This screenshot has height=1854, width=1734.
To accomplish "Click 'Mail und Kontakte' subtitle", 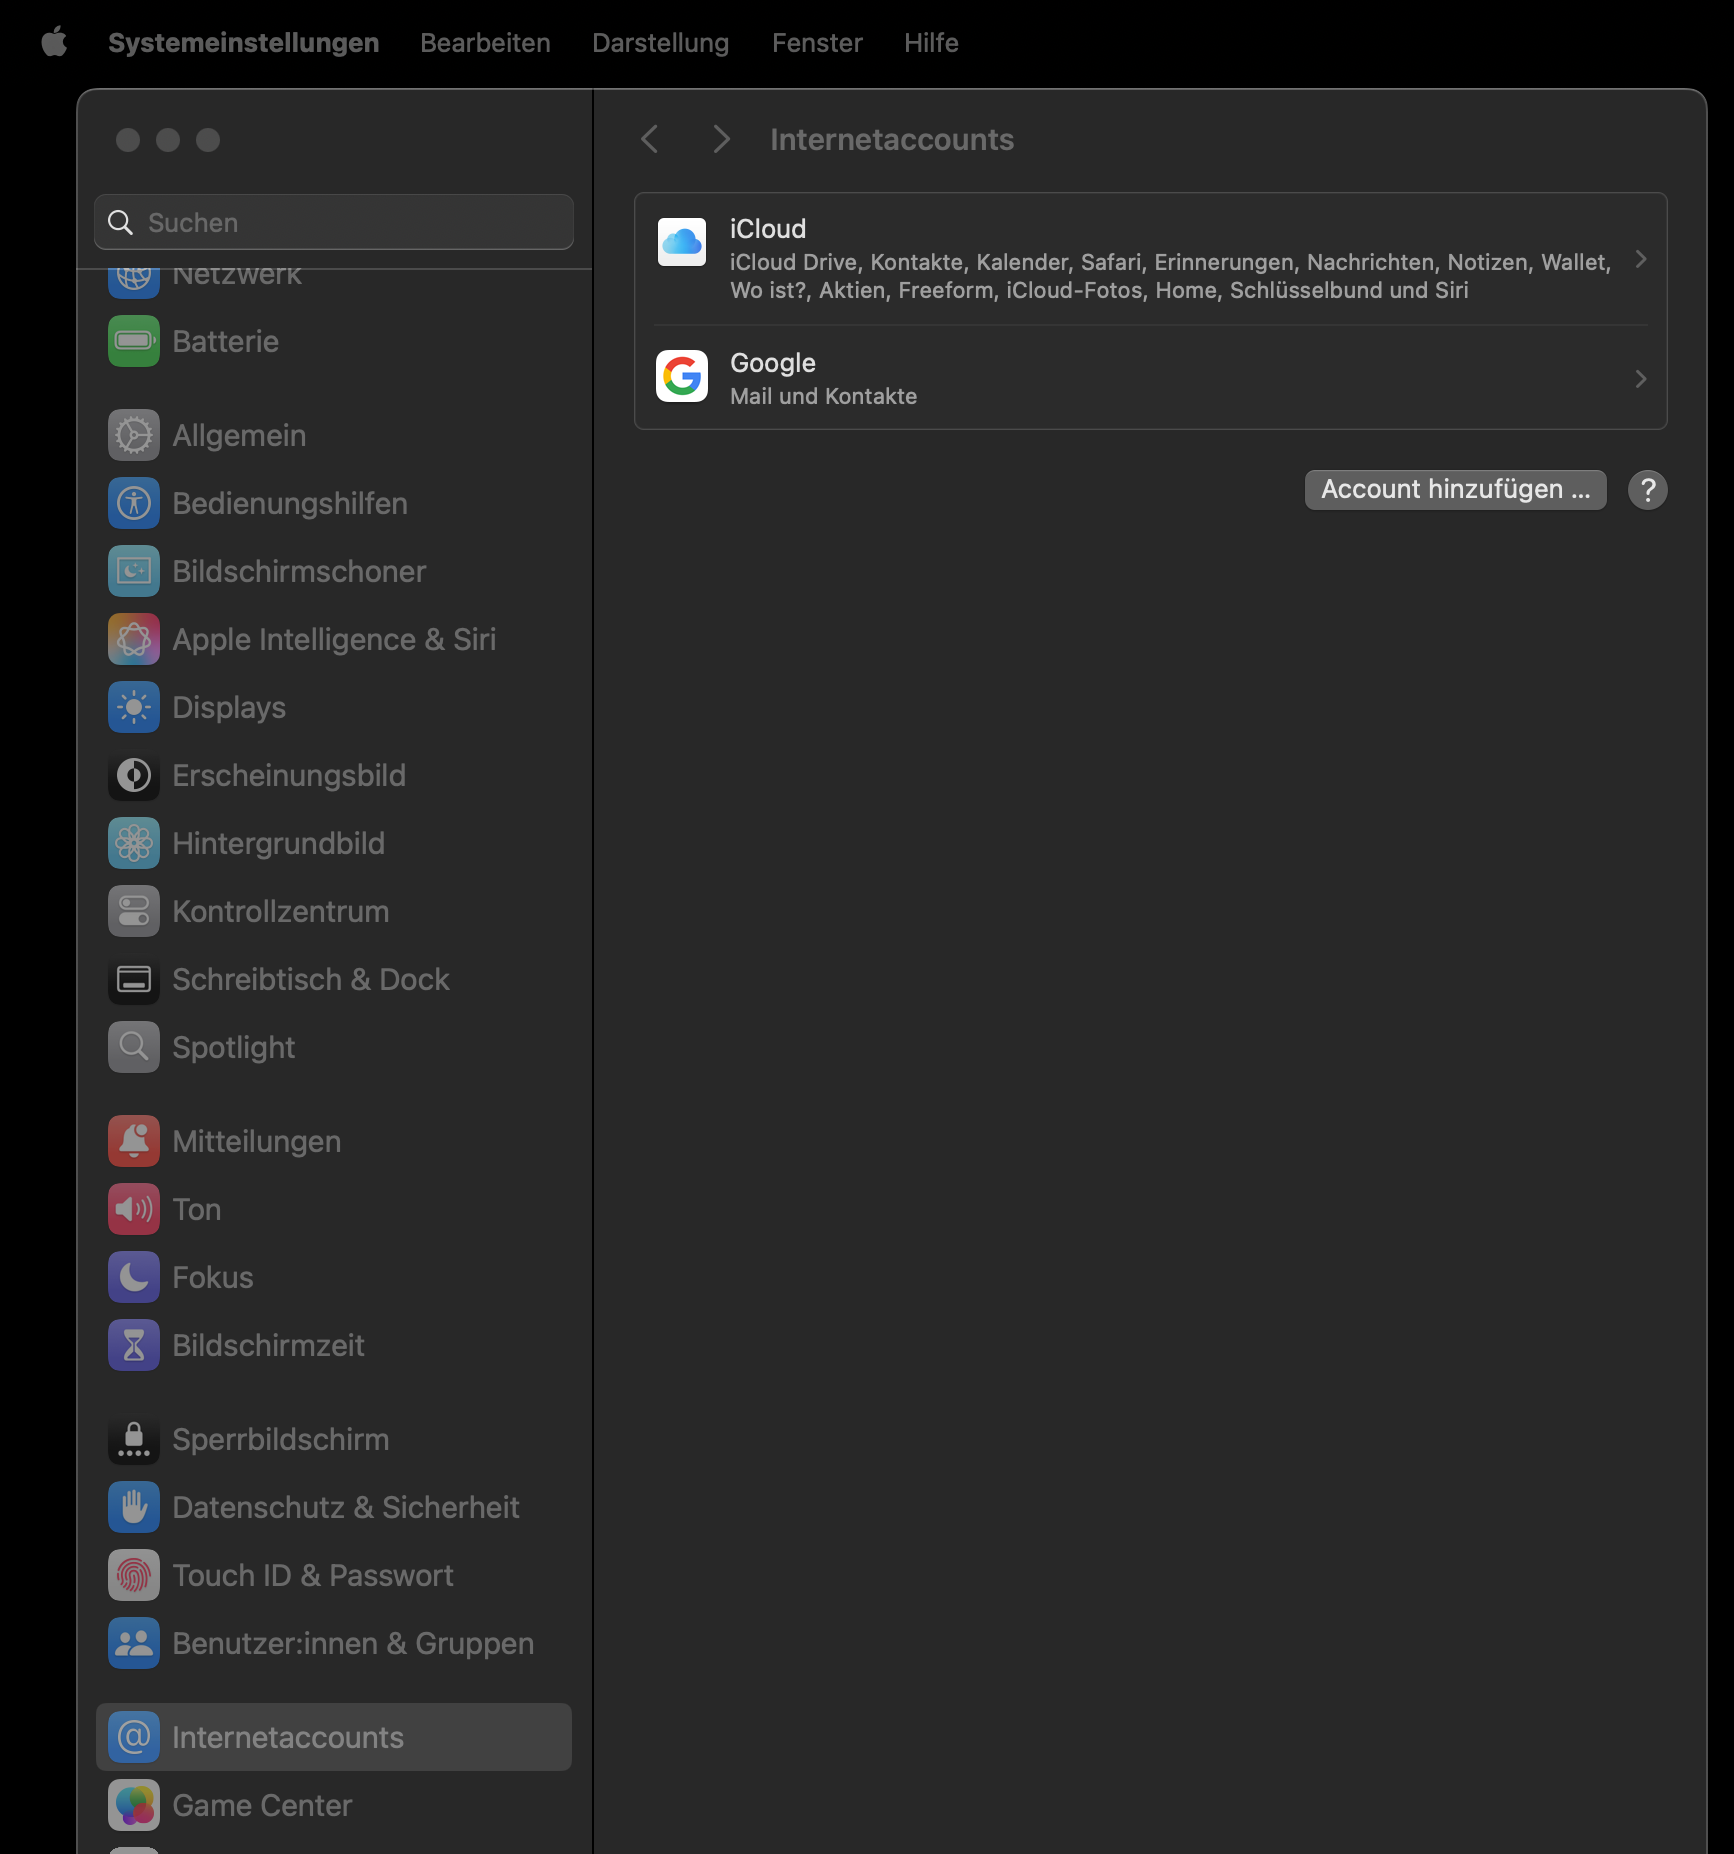I will (x=823, y=396).
